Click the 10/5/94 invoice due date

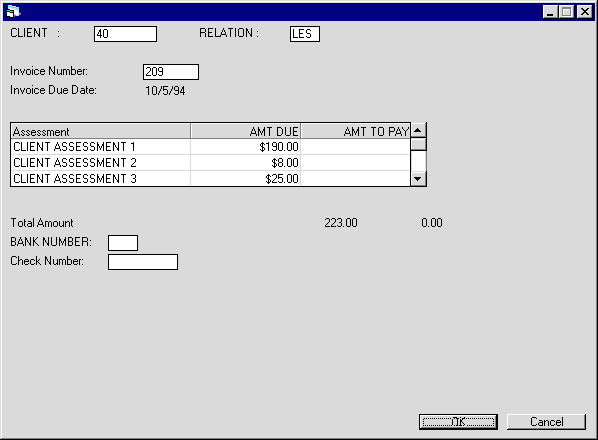point(165,91)
